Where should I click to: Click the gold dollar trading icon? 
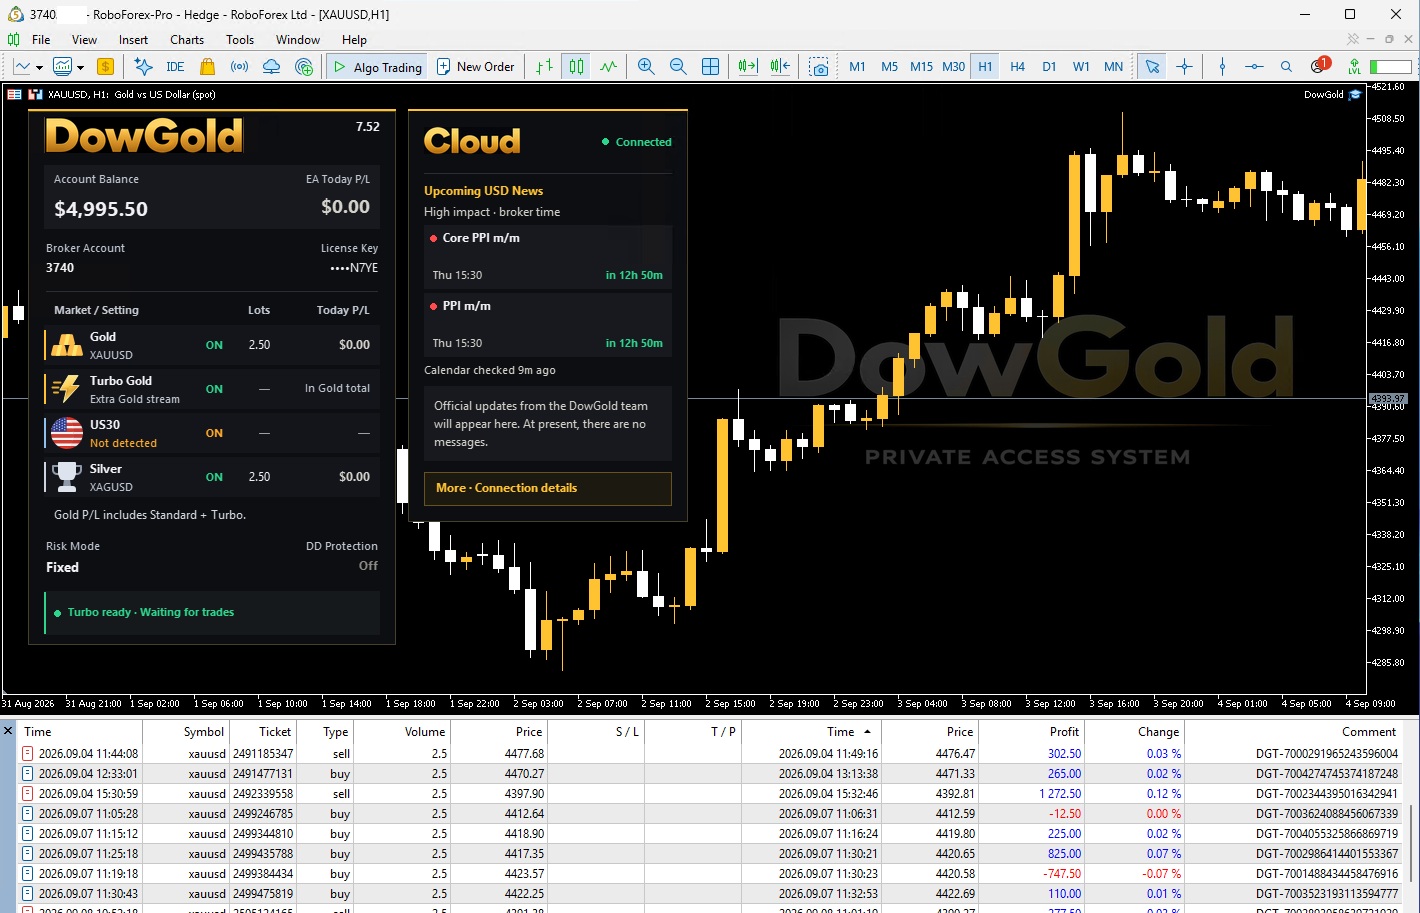point(105,67)
